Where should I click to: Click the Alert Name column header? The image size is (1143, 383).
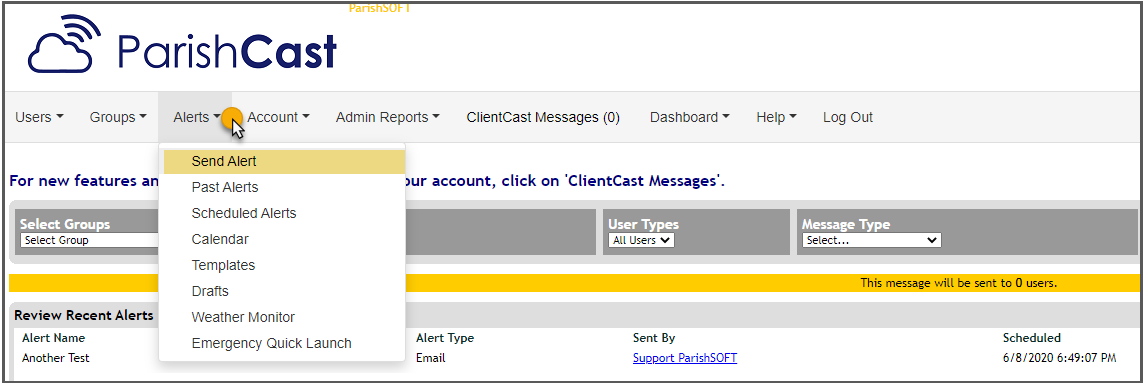pyautogui.click(x=53, y=338)
